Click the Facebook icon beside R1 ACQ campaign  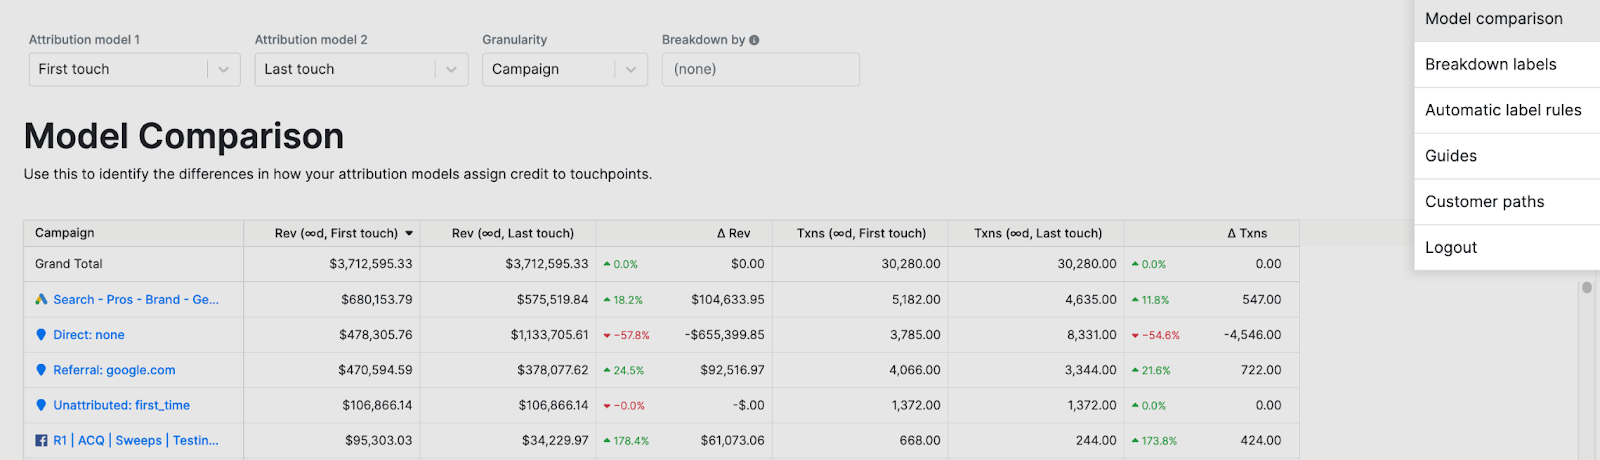click(41, 440)
